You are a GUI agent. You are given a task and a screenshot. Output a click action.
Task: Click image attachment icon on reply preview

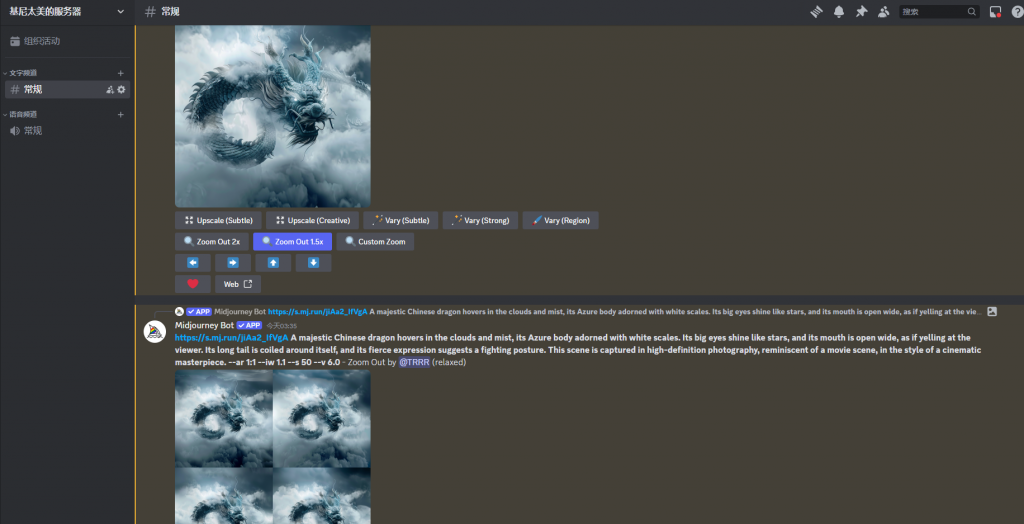click(x=992, y=312)
